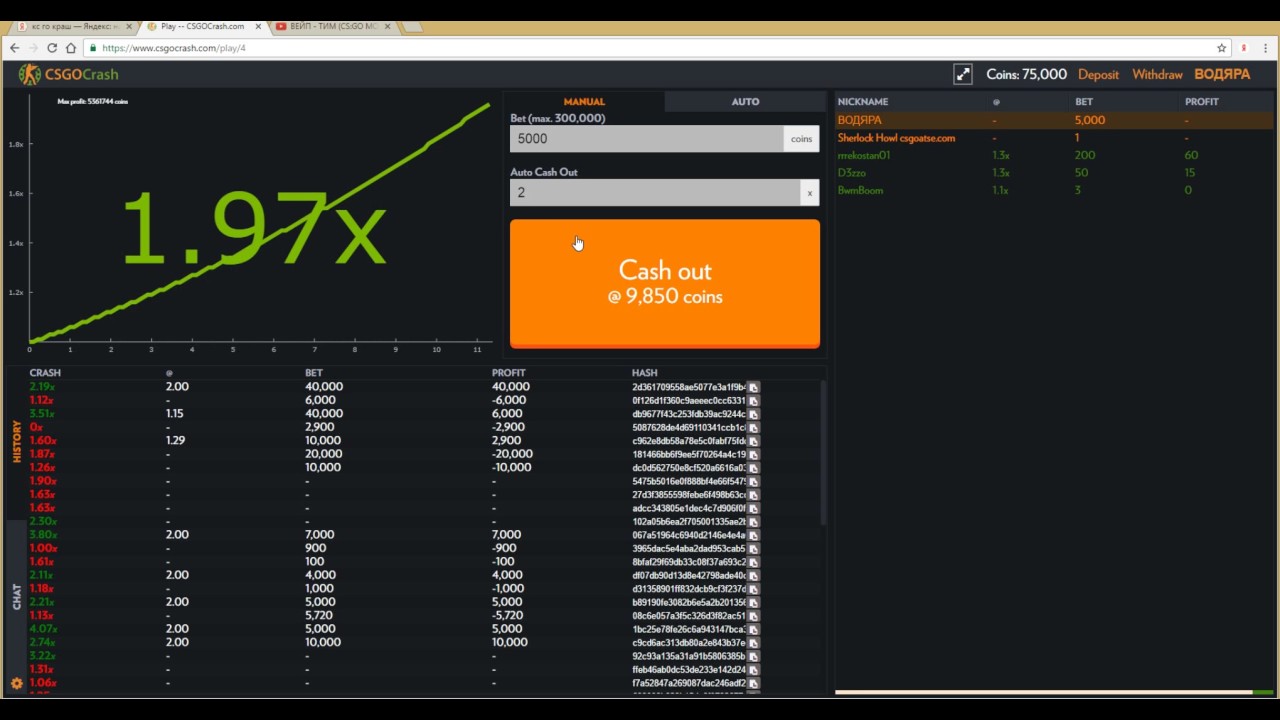Copy hash for the 0x crash row
The width and height of the screenshot is (1280, 720).
point(754,427)
